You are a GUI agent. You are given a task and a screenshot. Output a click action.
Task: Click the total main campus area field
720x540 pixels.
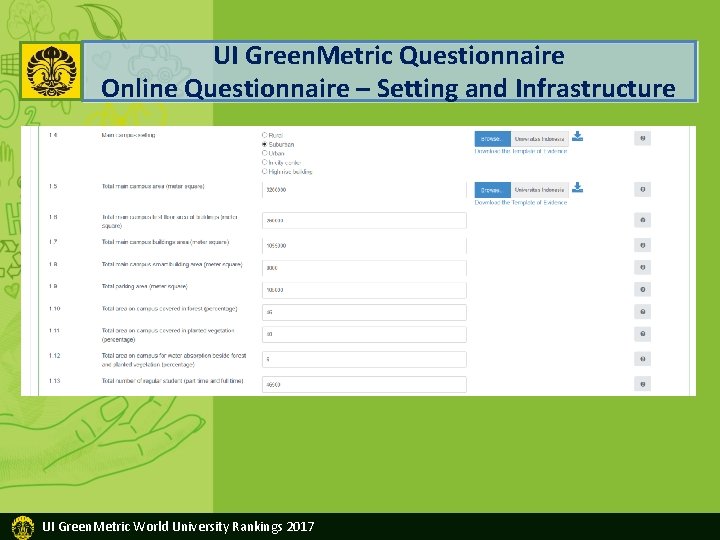[x=364, y=190]
